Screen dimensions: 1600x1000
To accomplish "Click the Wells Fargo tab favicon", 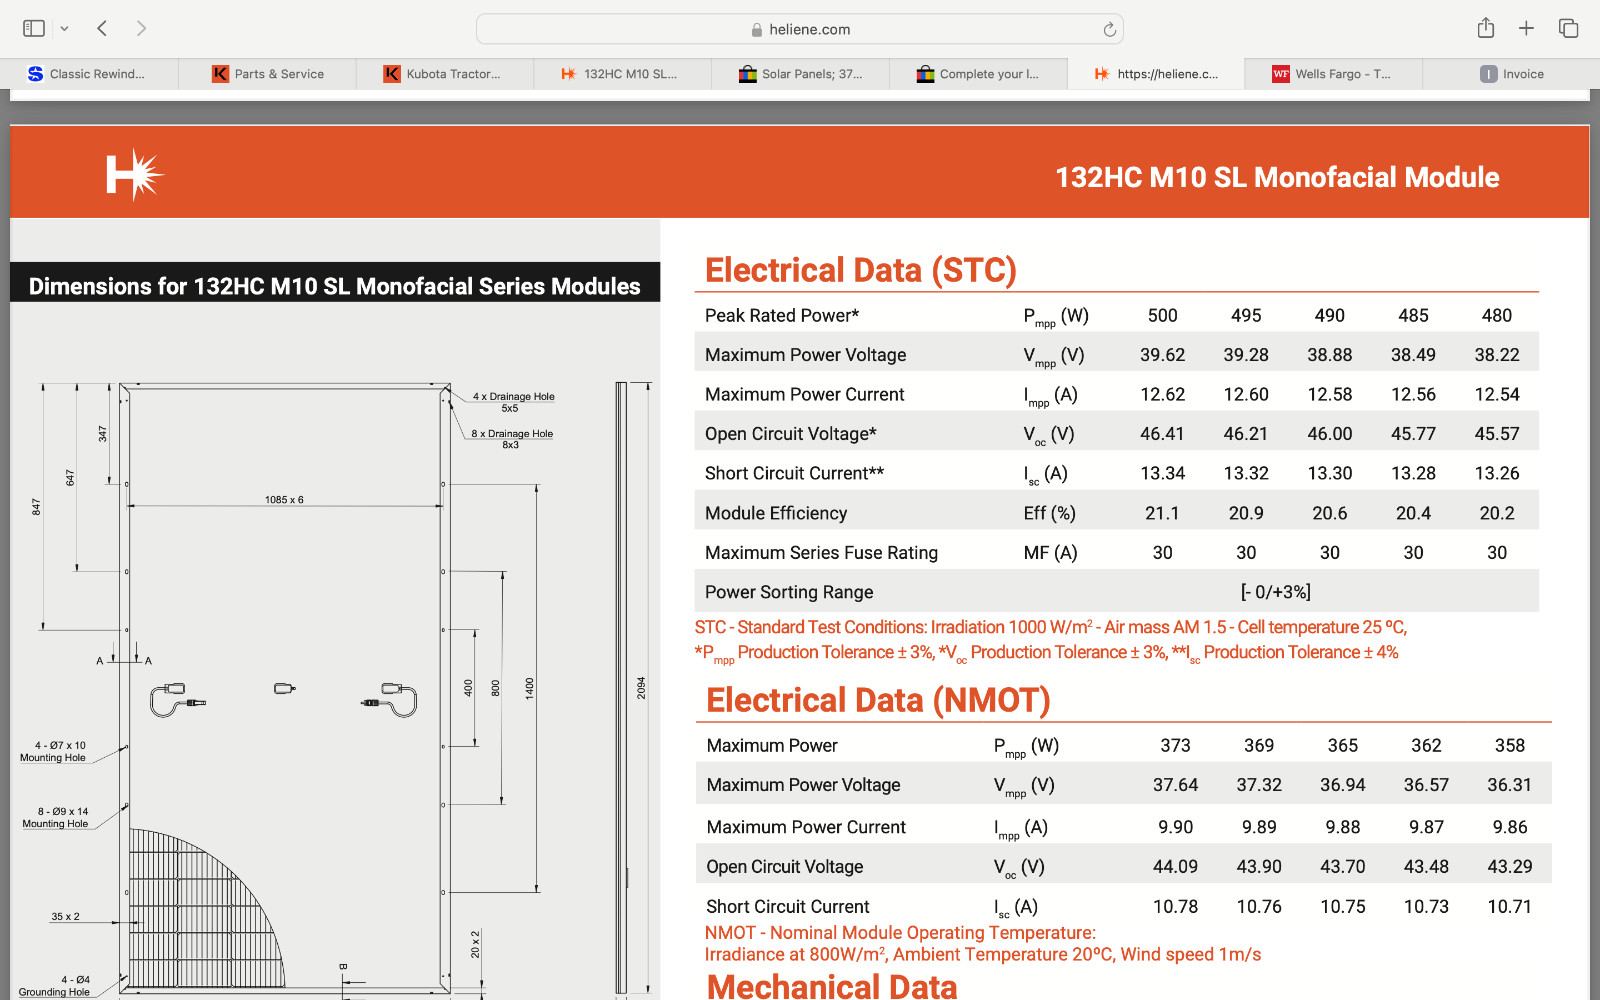I will click(x=1281, y=74).
